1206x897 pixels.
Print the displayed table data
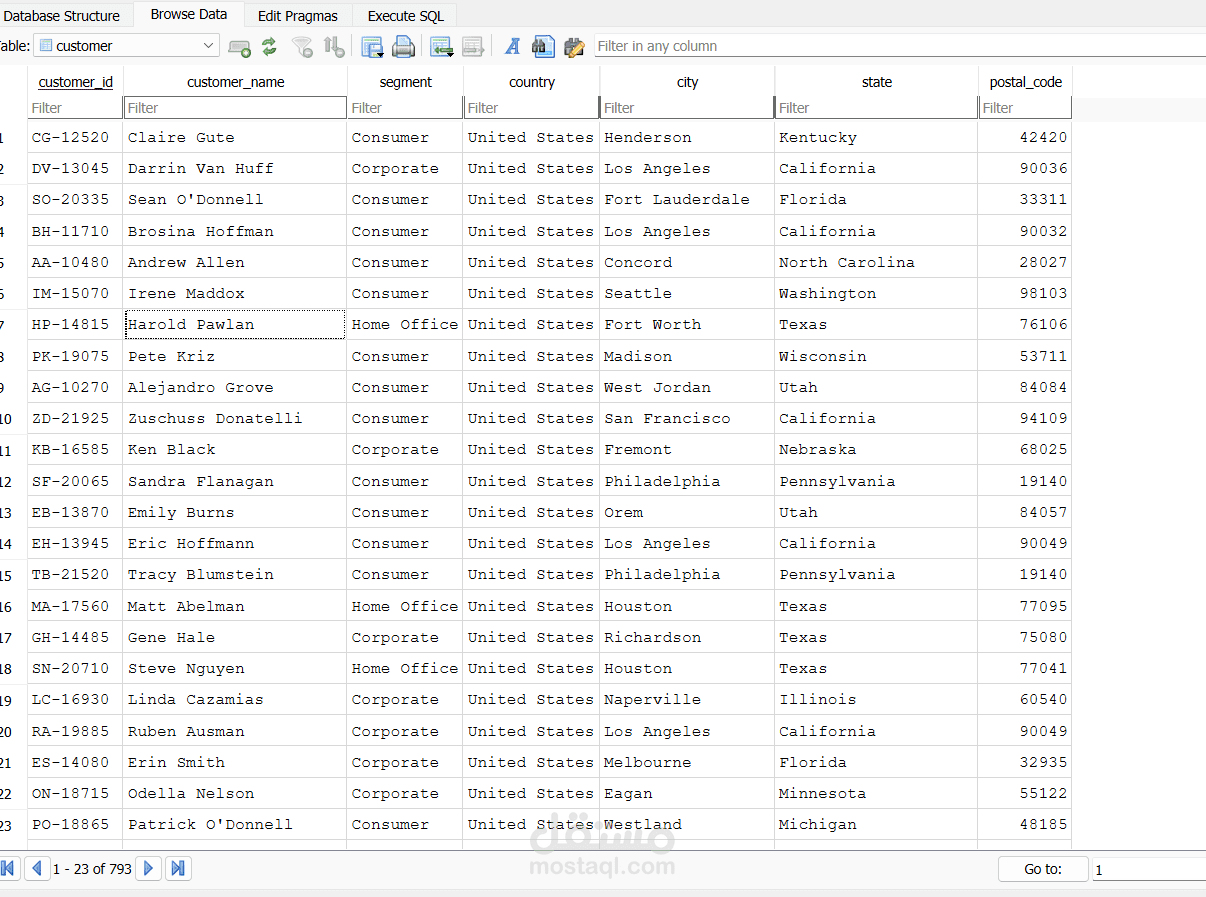(x=403, y=47)
